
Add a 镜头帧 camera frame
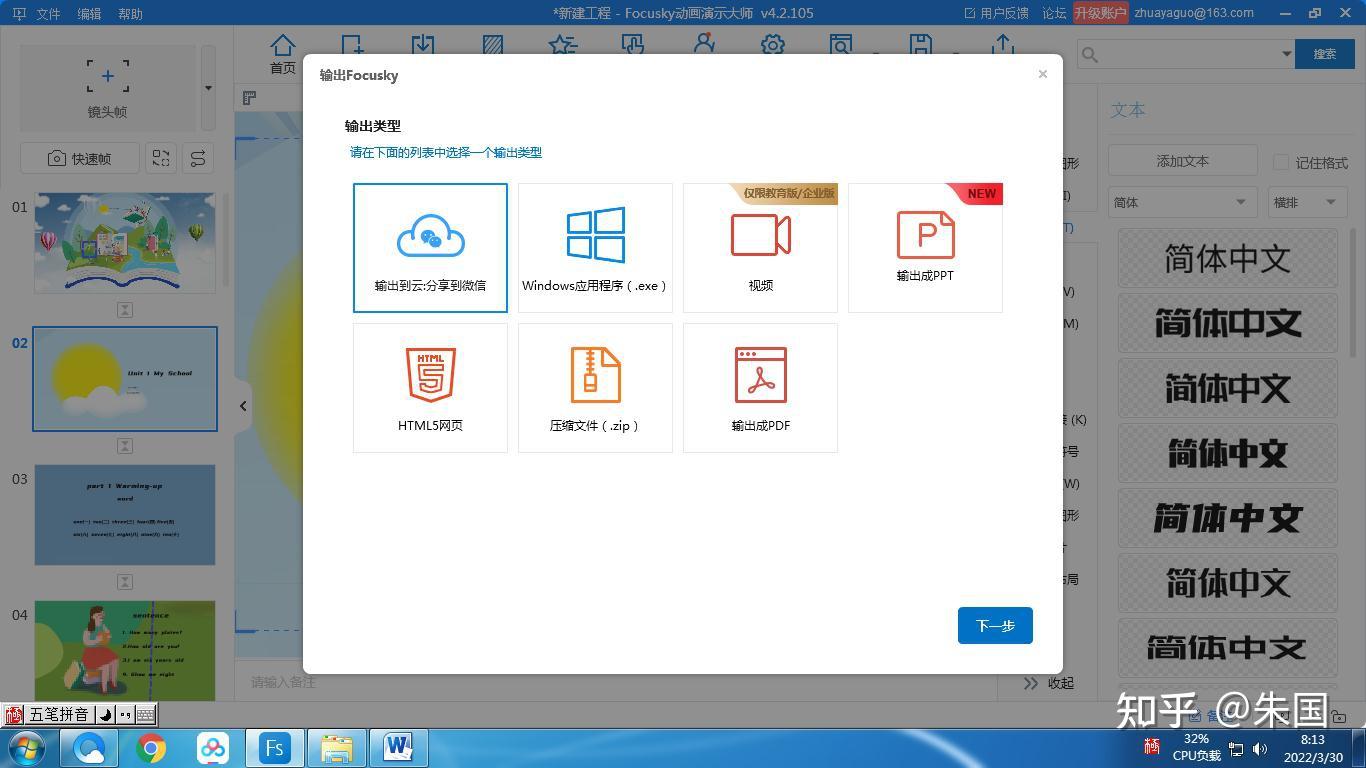(x=108, y=87)
